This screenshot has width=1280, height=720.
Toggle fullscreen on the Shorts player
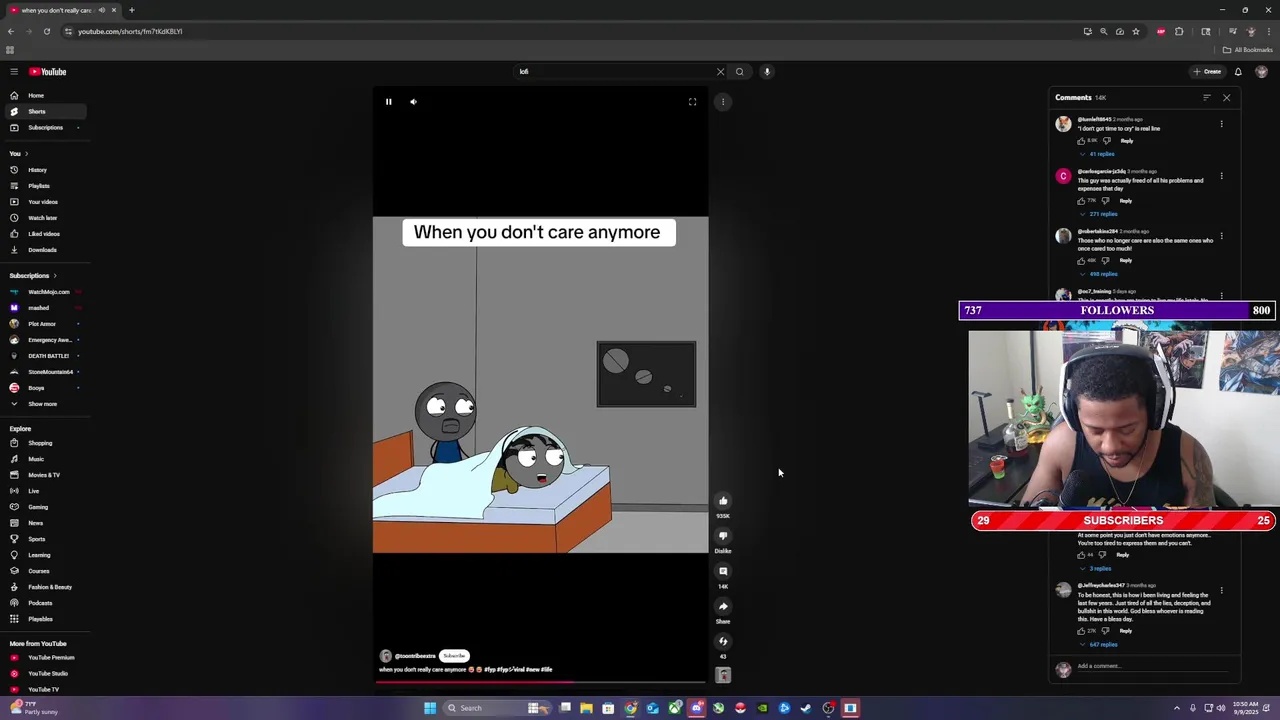(x=692, y=101)
